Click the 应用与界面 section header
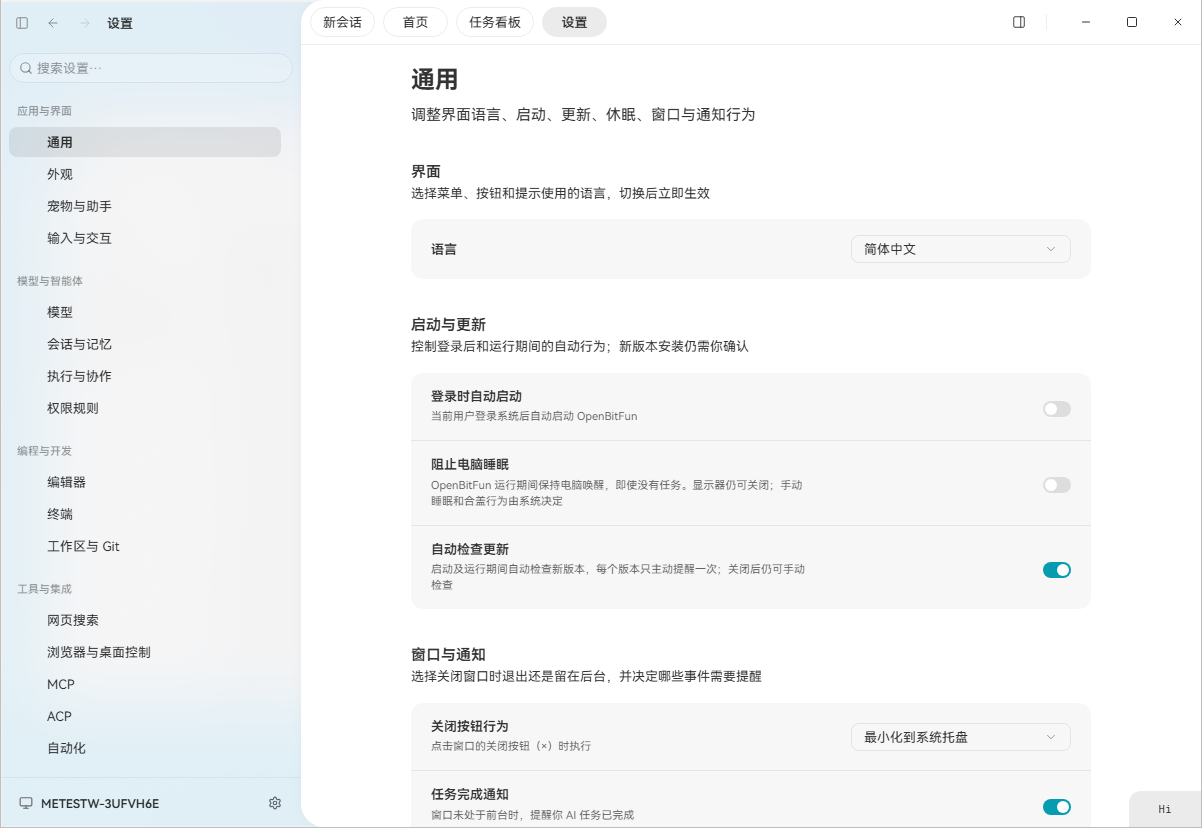This screenshot has width=1202, height=828. (45, 111)
